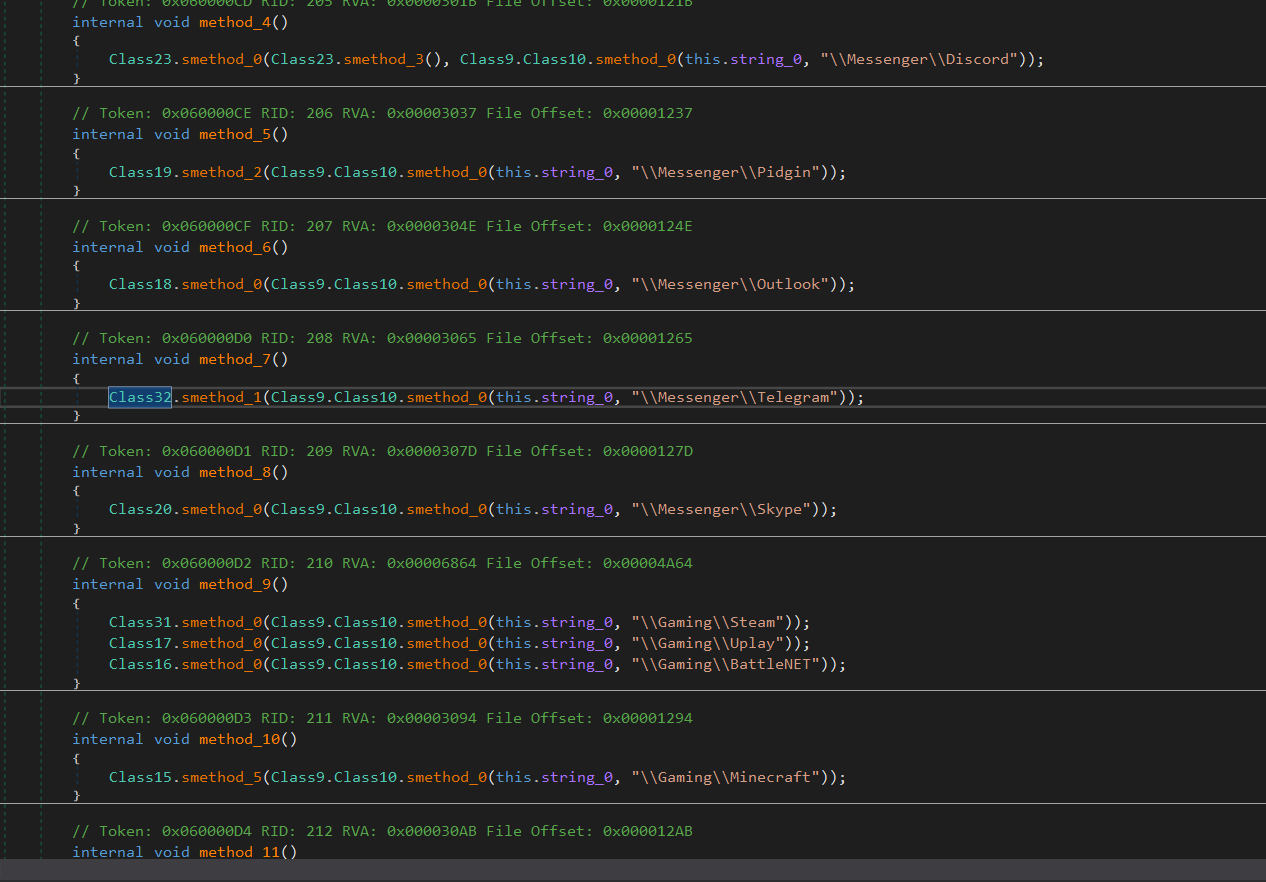1266x882 pixels.
Task: Click string_0 field in the Discord line
Action: tap(765, 59)
